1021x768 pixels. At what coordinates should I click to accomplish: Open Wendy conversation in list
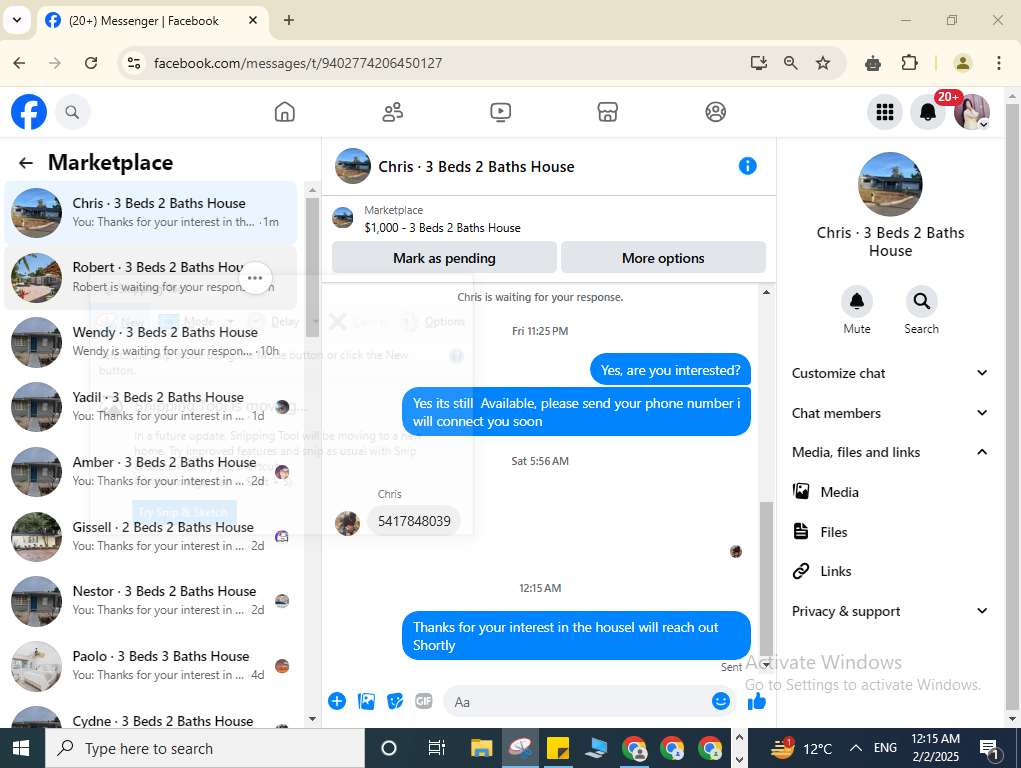point(150,342)
